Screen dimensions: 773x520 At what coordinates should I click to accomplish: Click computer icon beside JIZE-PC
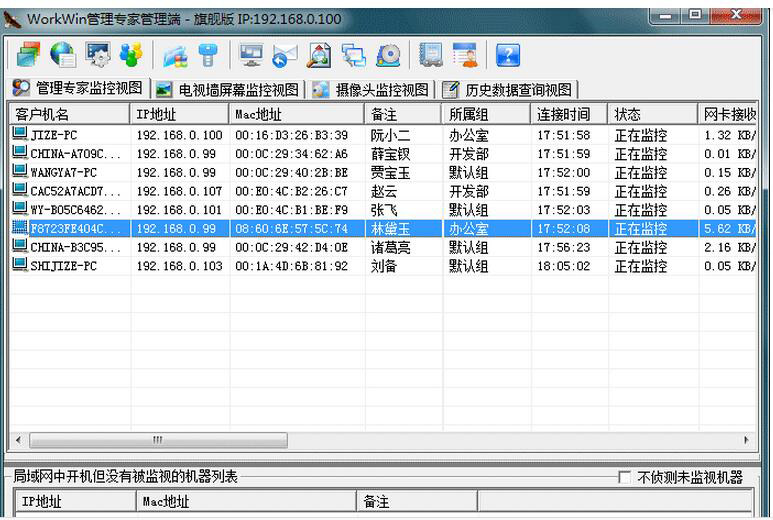point(20,134)
